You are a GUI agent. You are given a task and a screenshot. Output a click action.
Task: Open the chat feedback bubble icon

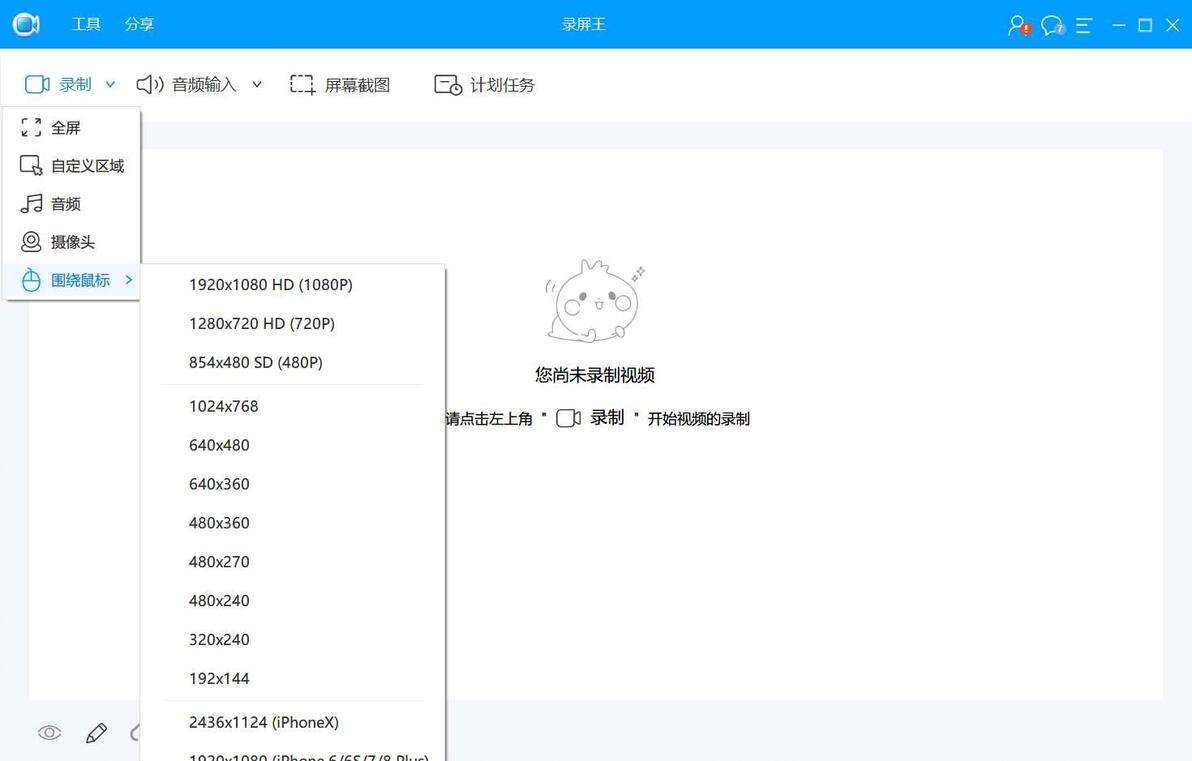[1052, 25]
